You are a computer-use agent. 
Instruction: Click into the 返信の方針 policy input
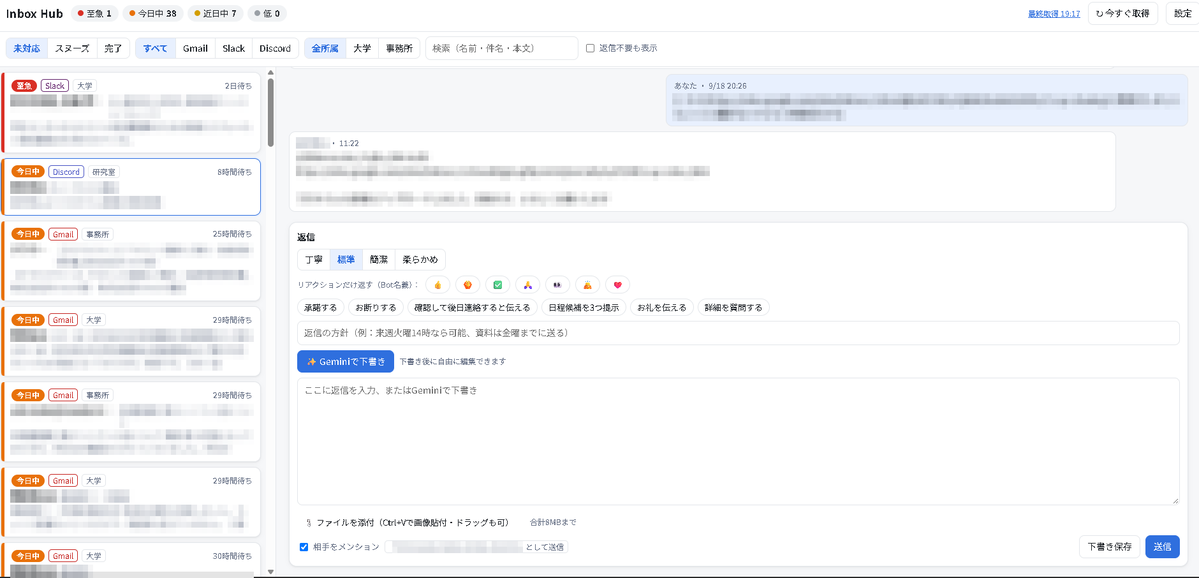point(738,333)
